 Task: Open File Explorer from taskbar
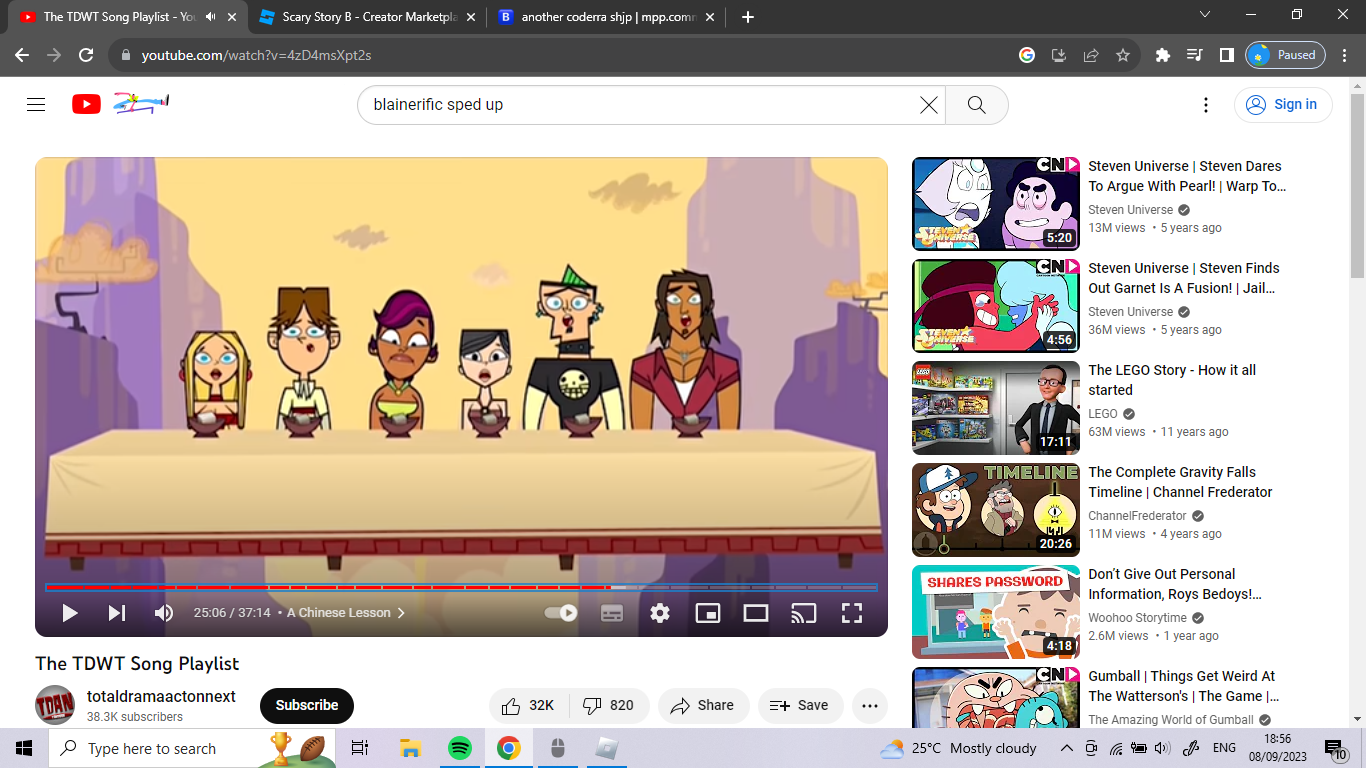410,748
